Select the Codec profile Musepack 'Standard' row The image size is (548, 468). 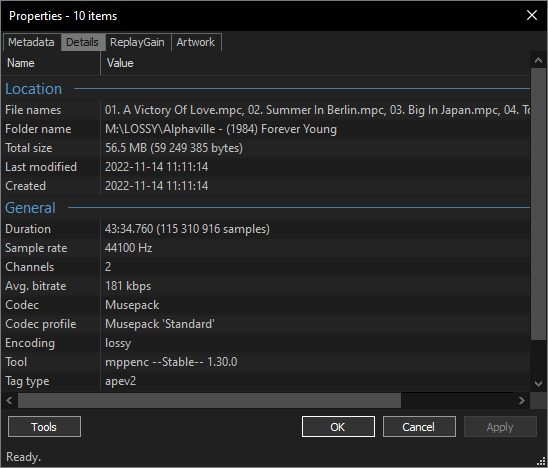[266, 324]
